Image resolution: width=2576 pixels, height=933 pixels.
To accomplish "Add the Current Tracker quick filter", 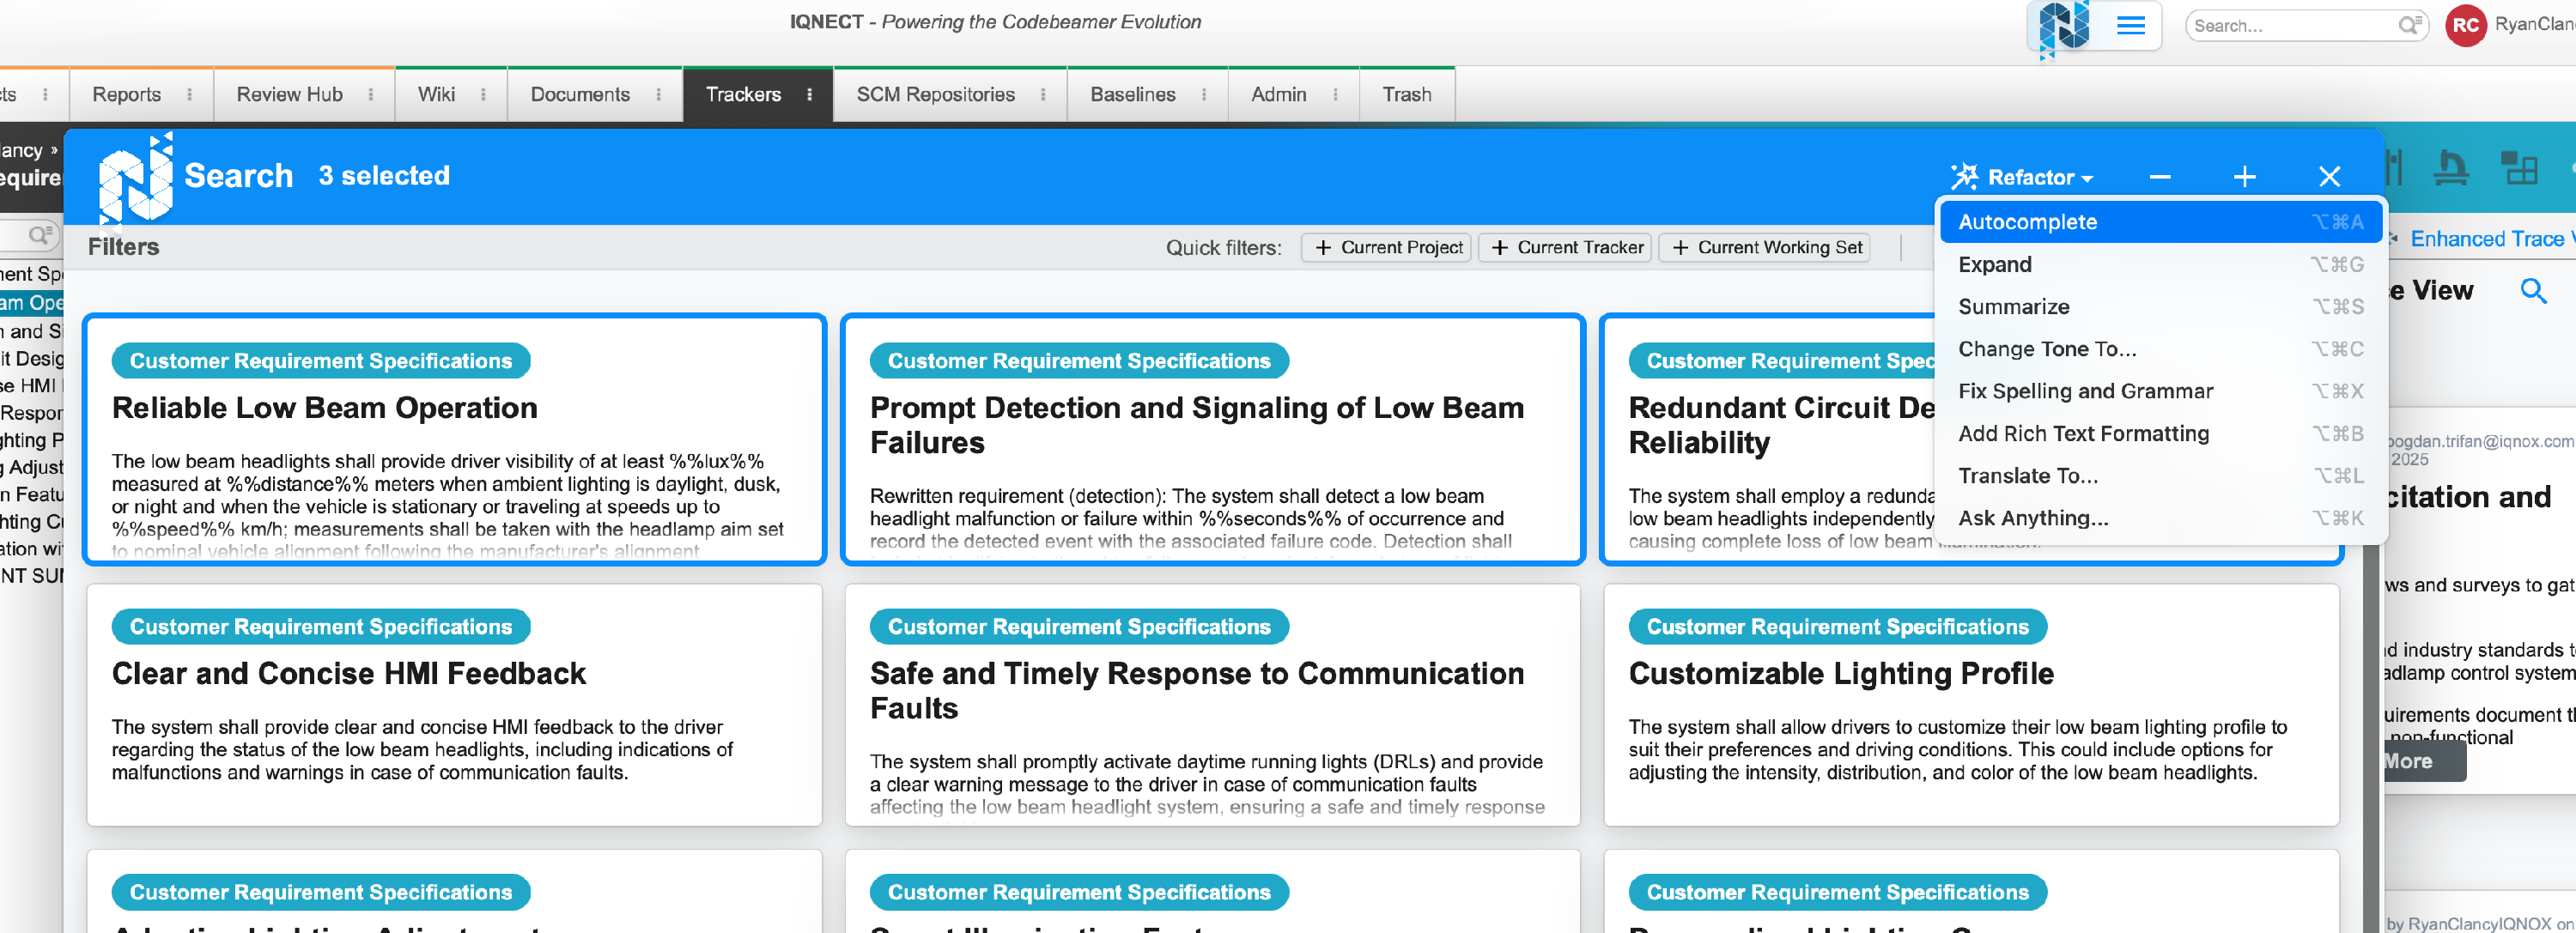I will [1567, 248].
